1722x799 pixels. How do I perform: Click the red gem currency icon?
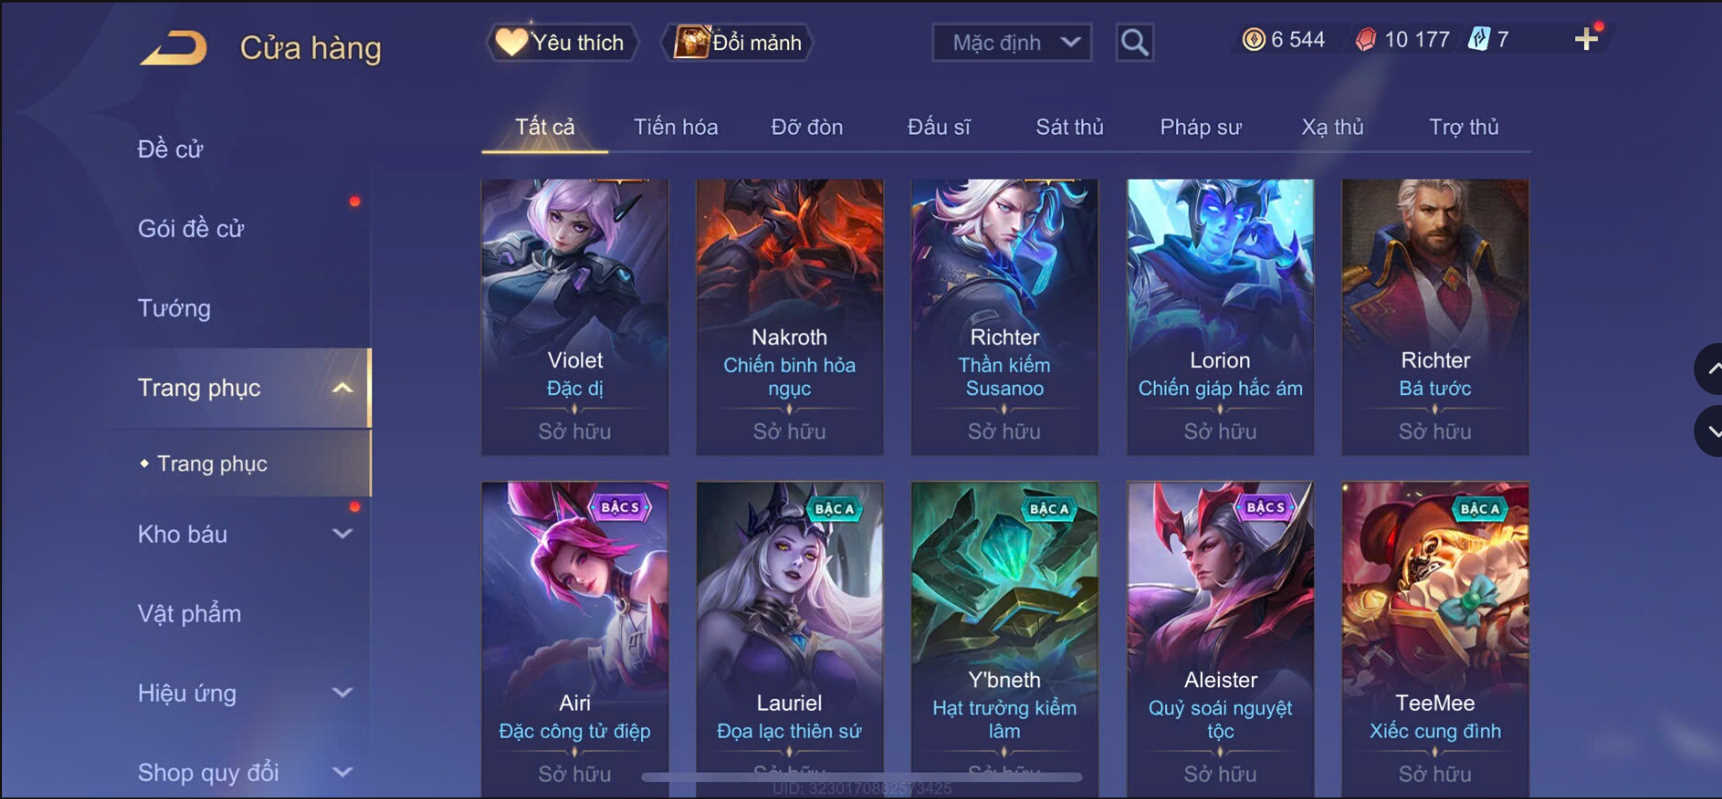(x=1366, y=39)
